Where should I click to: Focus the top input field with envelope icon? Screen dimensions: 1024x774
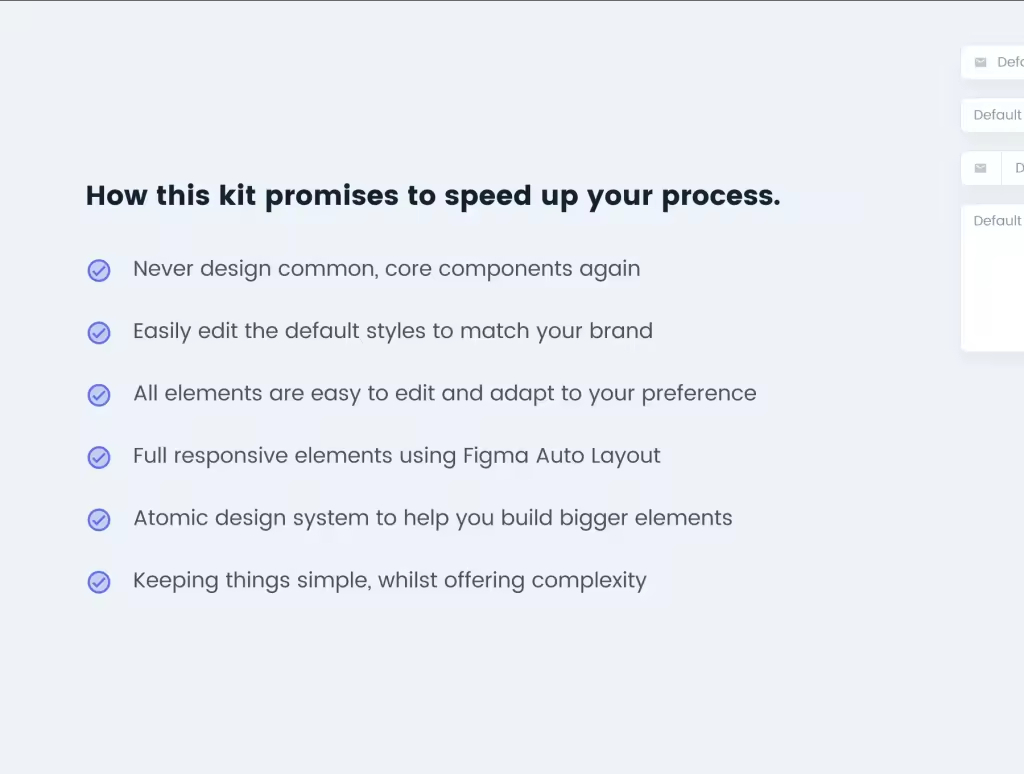[1008, 63]
